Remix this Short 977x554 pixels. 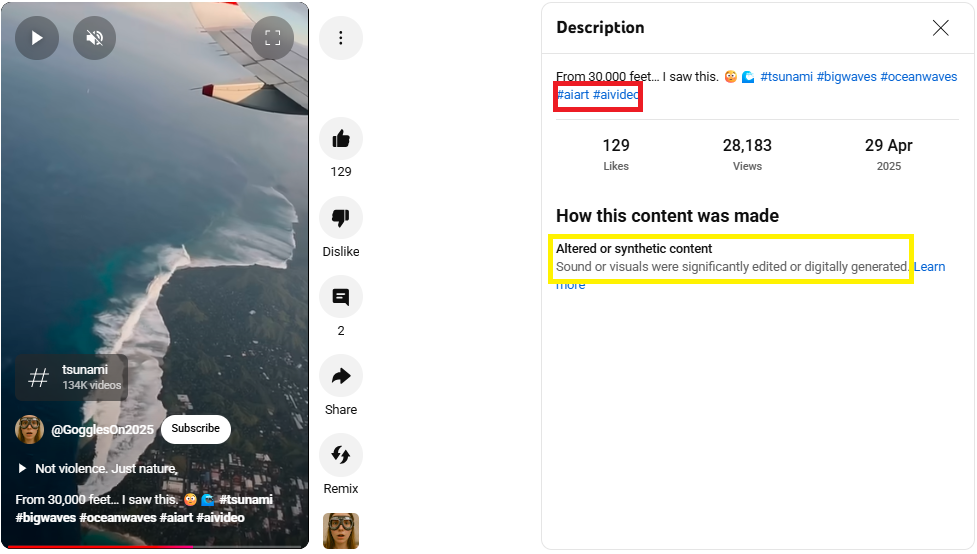tap(341, 455)
